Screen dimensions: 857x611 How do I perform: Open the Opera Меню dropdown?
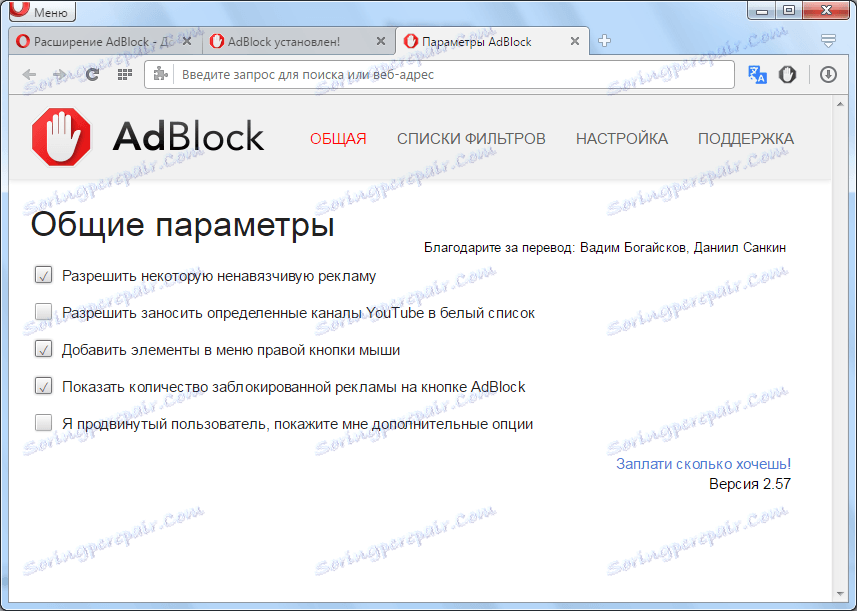point(39,11)
